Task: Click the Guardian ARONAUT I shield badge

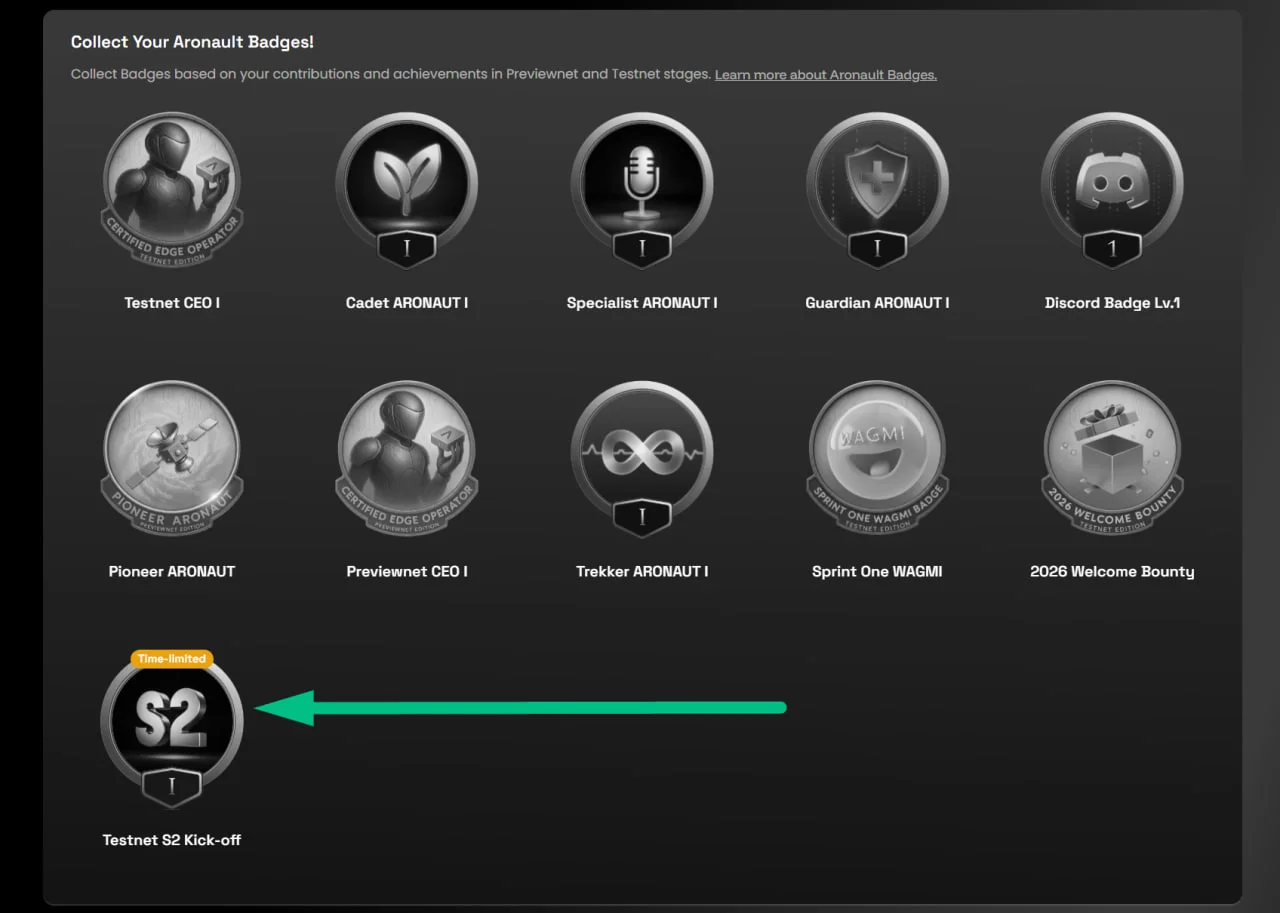Action: pos(877,190)
